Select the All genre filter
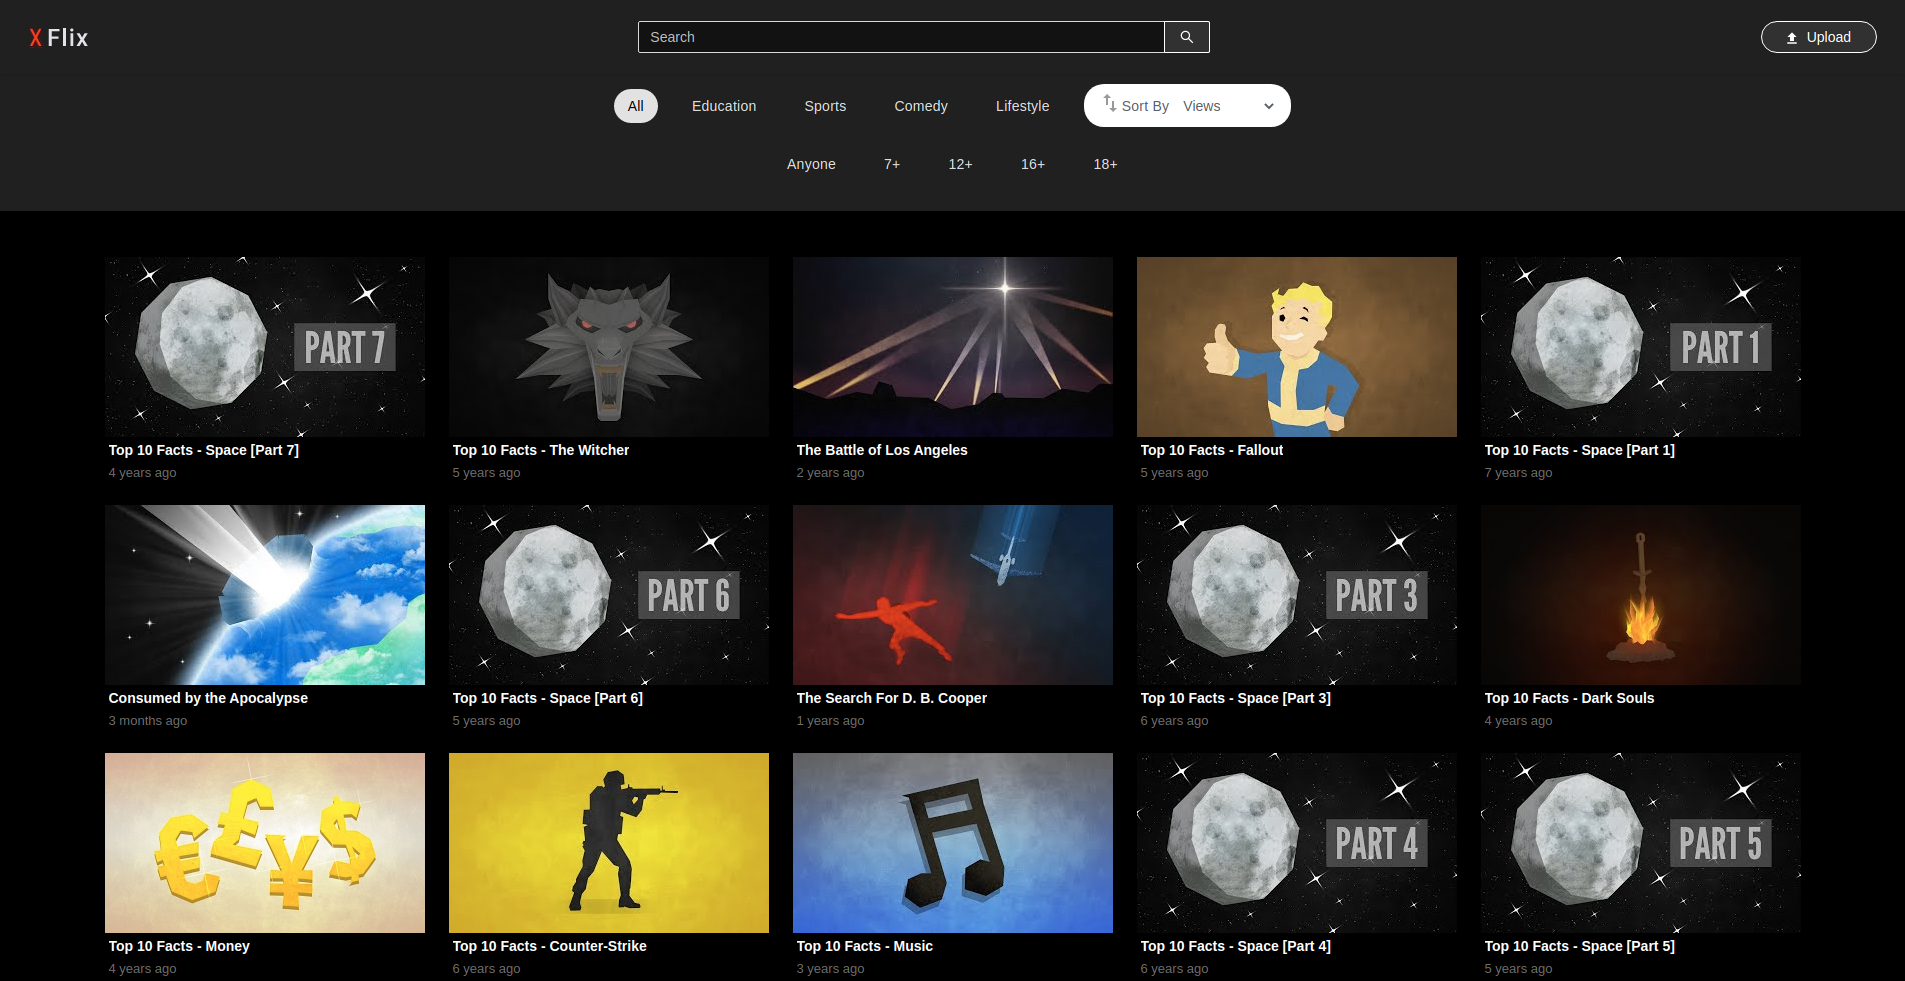1905x981 pixels. [x=635, y=106]
